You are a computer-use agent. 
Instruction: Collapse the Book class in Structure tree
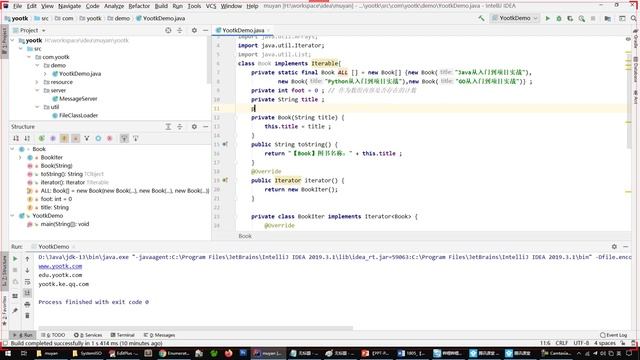[13, 149]
